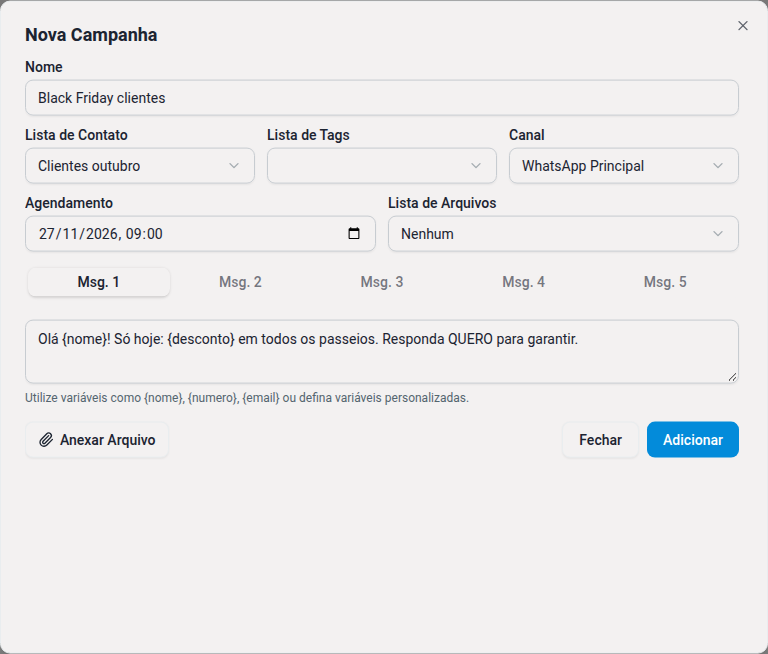The height and width of the screenshot is (654, 768).
Task: Close the Nova Campanha dialog with X
Action: point(743,25)
